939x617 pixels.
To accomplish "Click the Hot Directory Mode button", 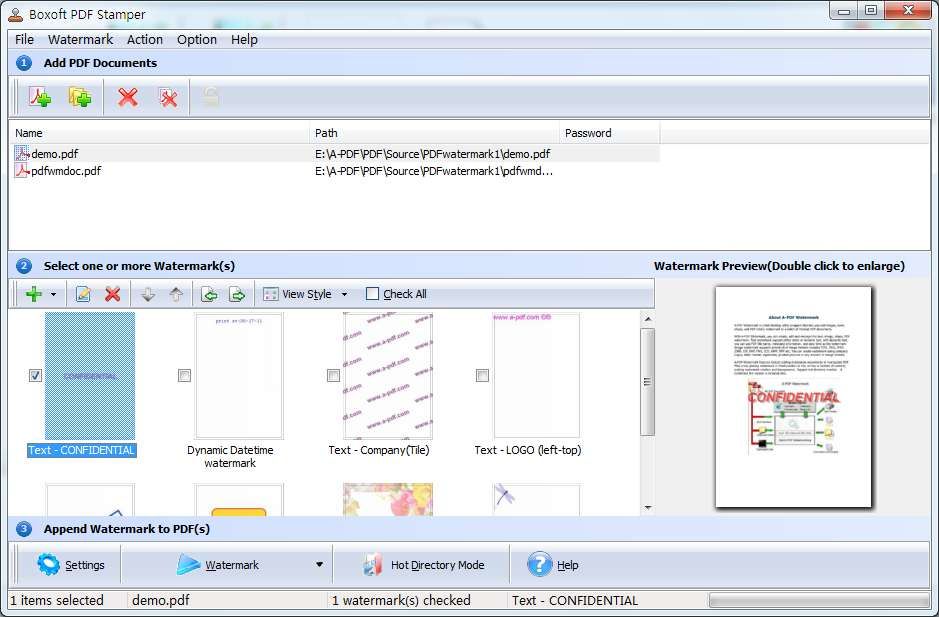I will tap(424, 565).
